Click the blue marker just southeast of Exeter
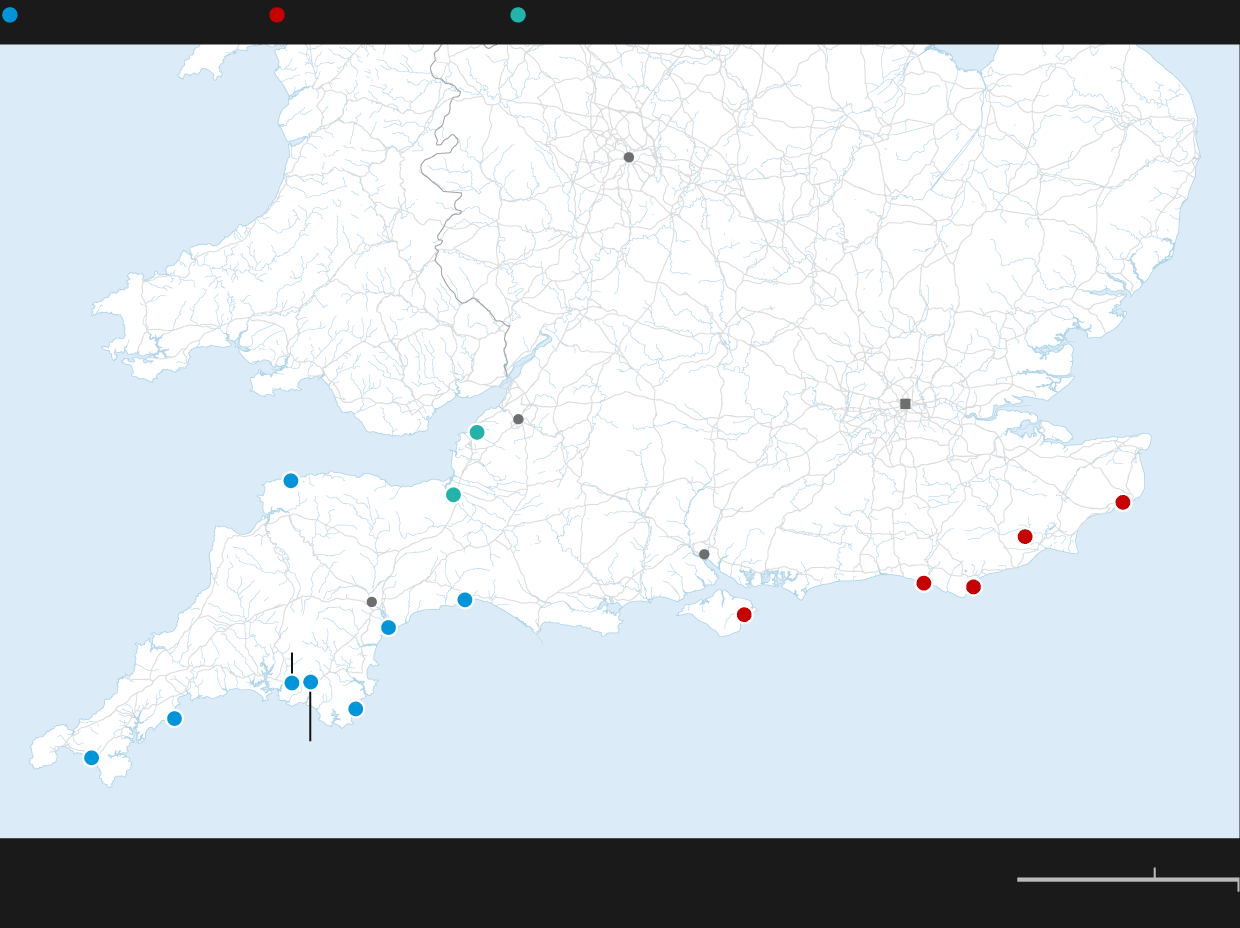The width and height of the screenshot is (1240, 928). click(x=388, y=628)
